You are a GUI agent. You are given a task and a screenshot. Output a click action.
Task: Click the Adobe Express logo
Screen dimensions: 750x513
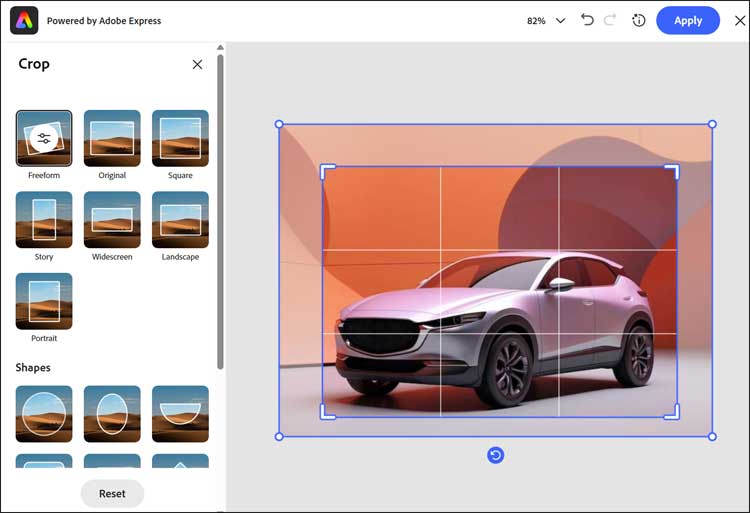(x=24, y=21)
